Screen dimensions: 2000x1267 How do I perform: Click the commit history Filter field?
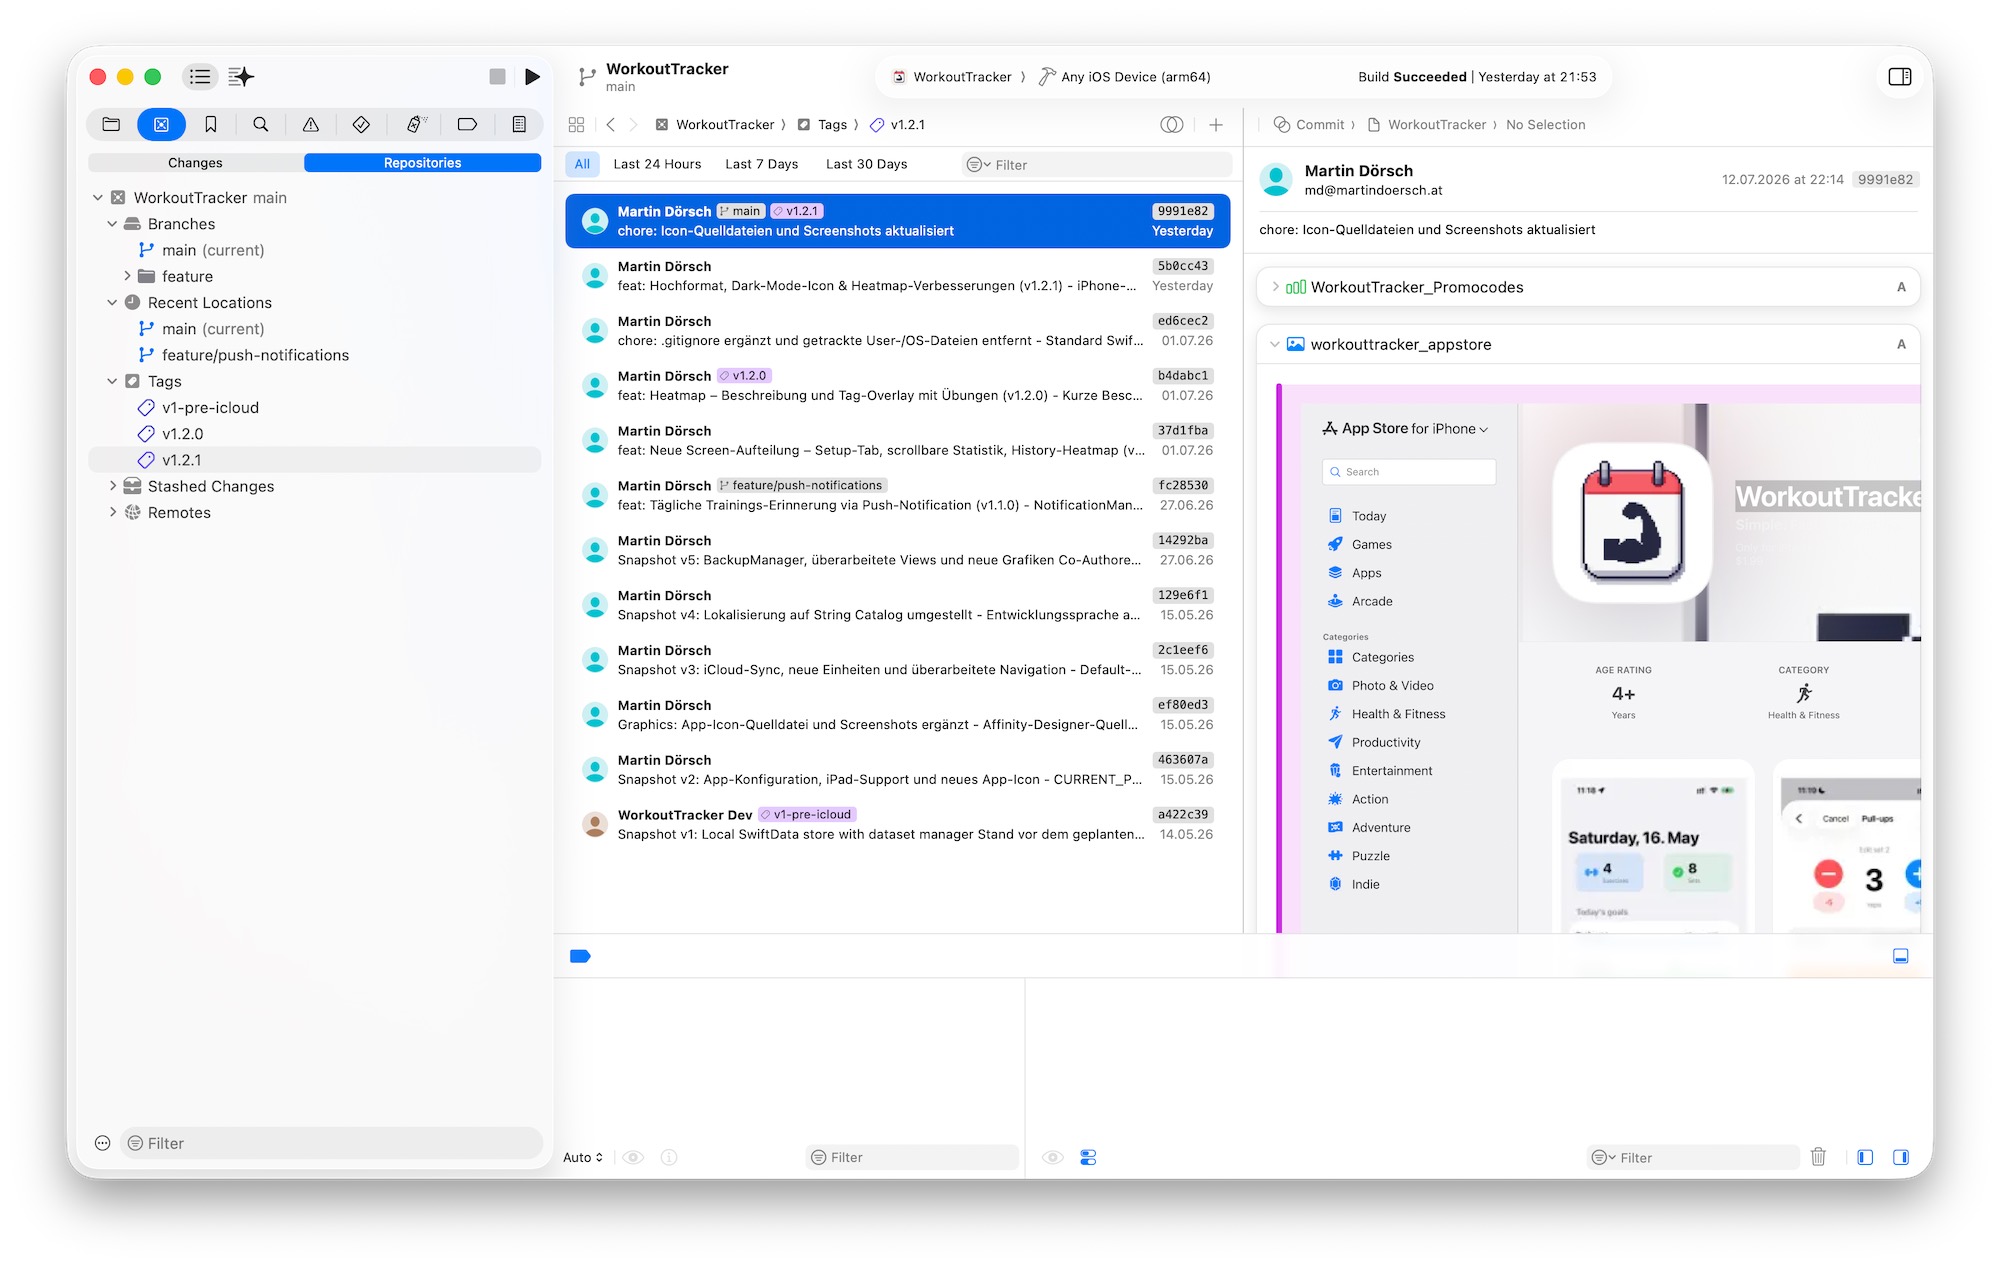pos(1096,165)
